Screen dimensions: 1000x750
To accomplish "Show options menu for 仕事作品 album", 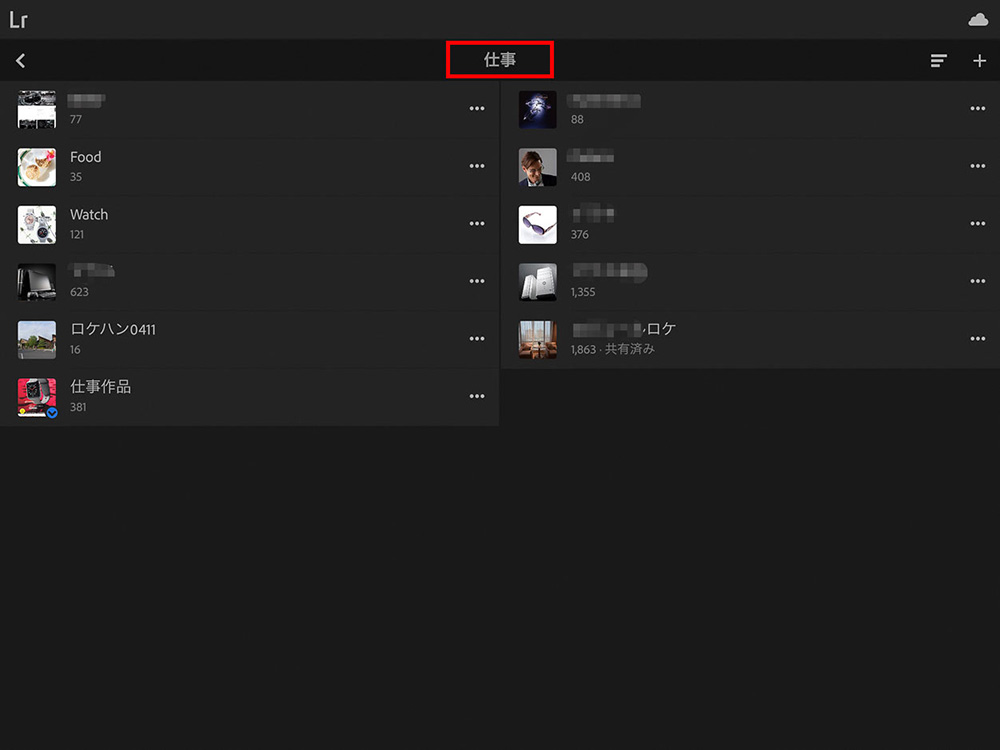I will click(477, 397).
